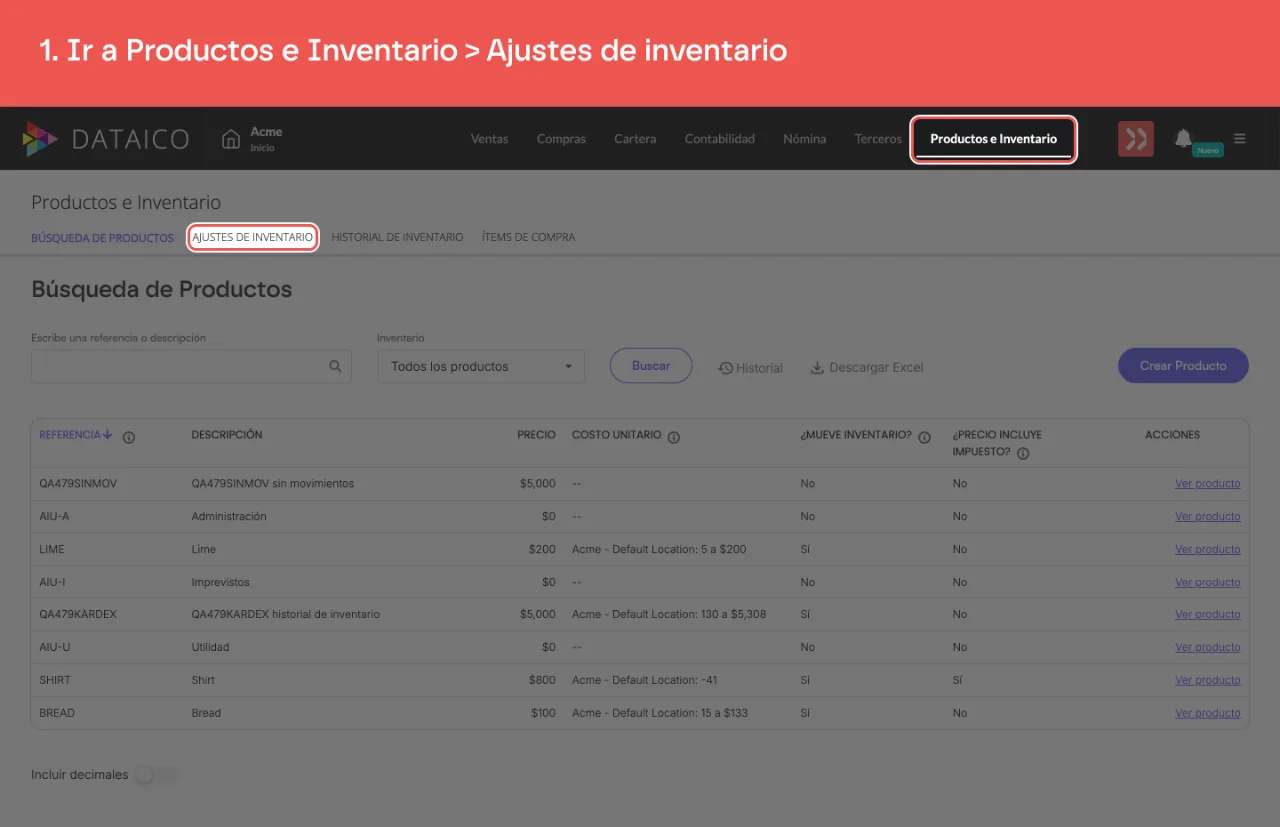The width and height of the screenshot is (1280, 827).
Task: Click the Acme home icon
Action: (231, 139)
